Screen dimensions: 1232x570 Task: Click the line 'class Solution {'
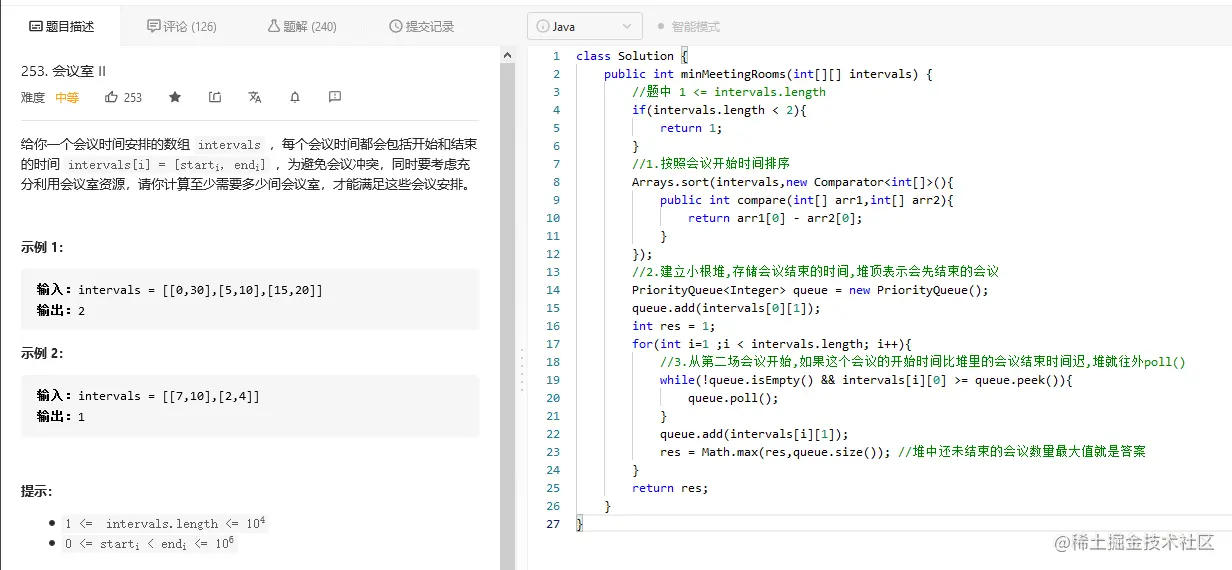point(632,56)
